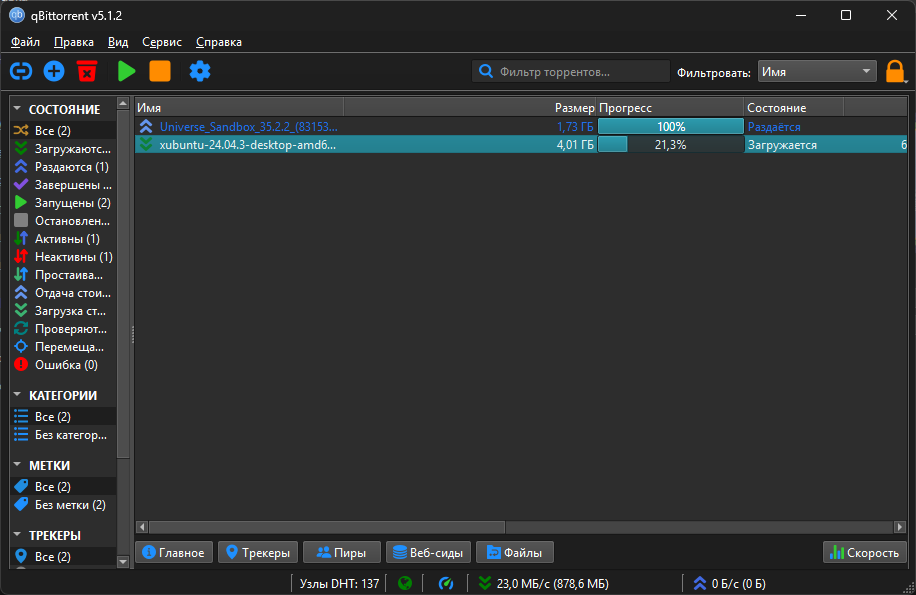The width and height of the screenshot is (916, 595).
Task: Click the horizontal scrollbar right arrow
Action: [x=900, y=527]
